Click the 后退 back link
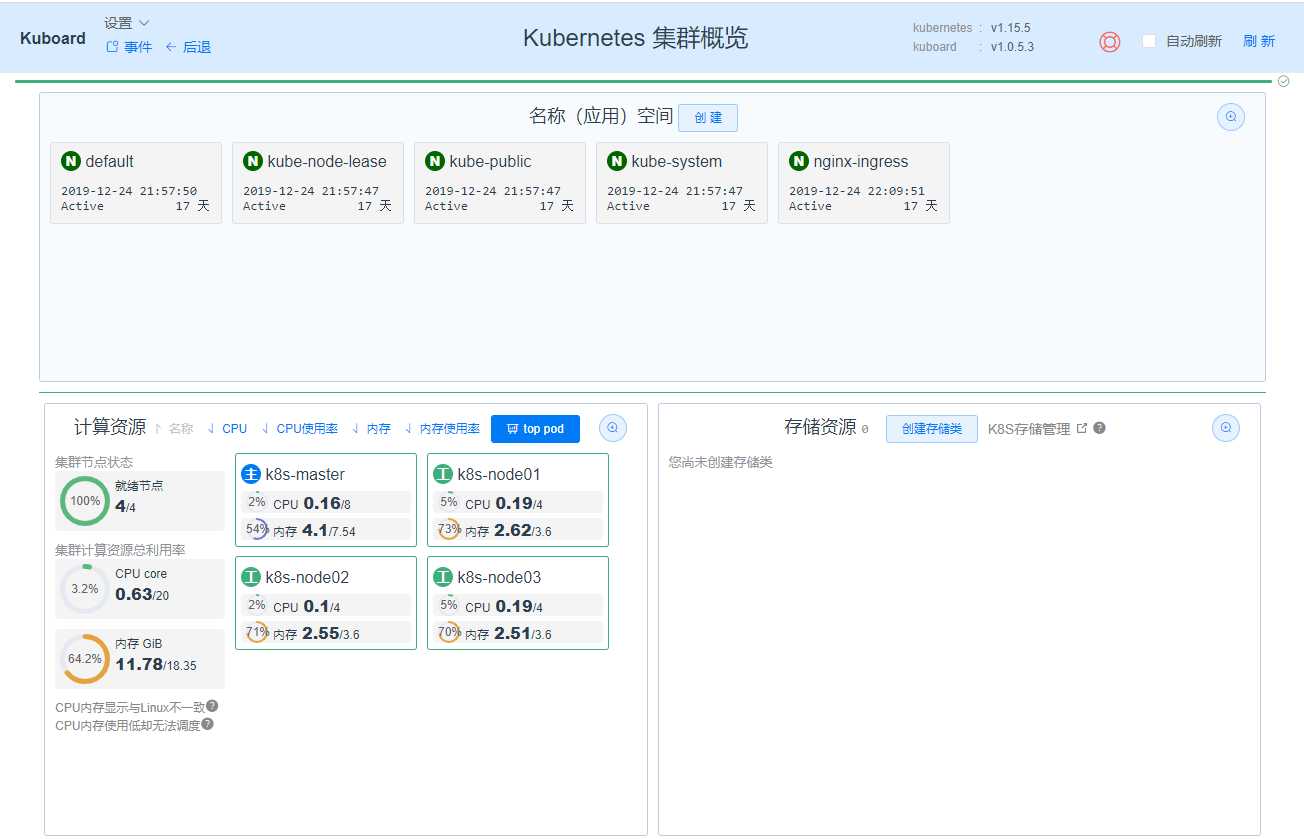This screenshot has height=839, width=1304. pyautogui.click(x=188, y=47)
